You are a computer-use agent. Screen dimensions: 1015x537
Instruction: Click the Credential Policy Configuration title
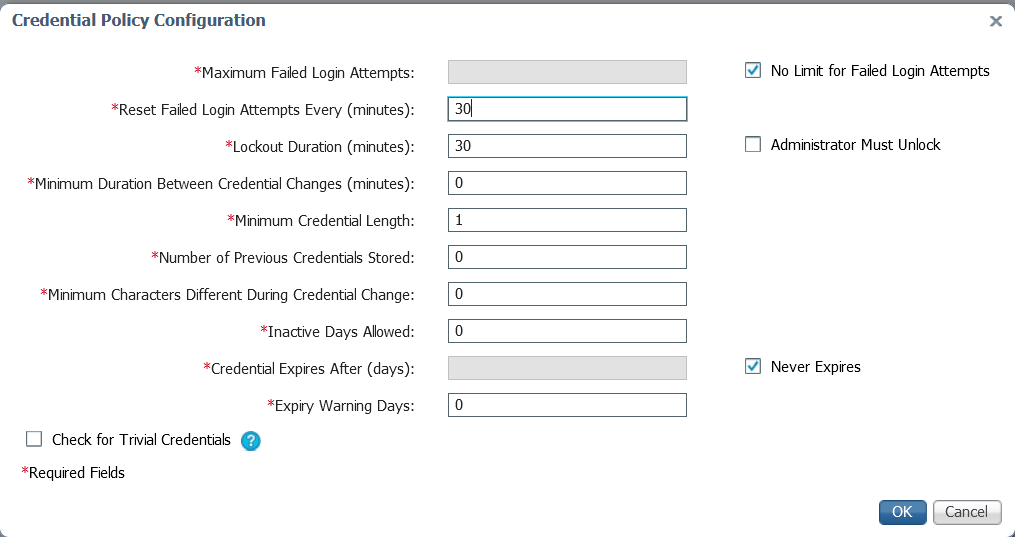click(139, 20)
